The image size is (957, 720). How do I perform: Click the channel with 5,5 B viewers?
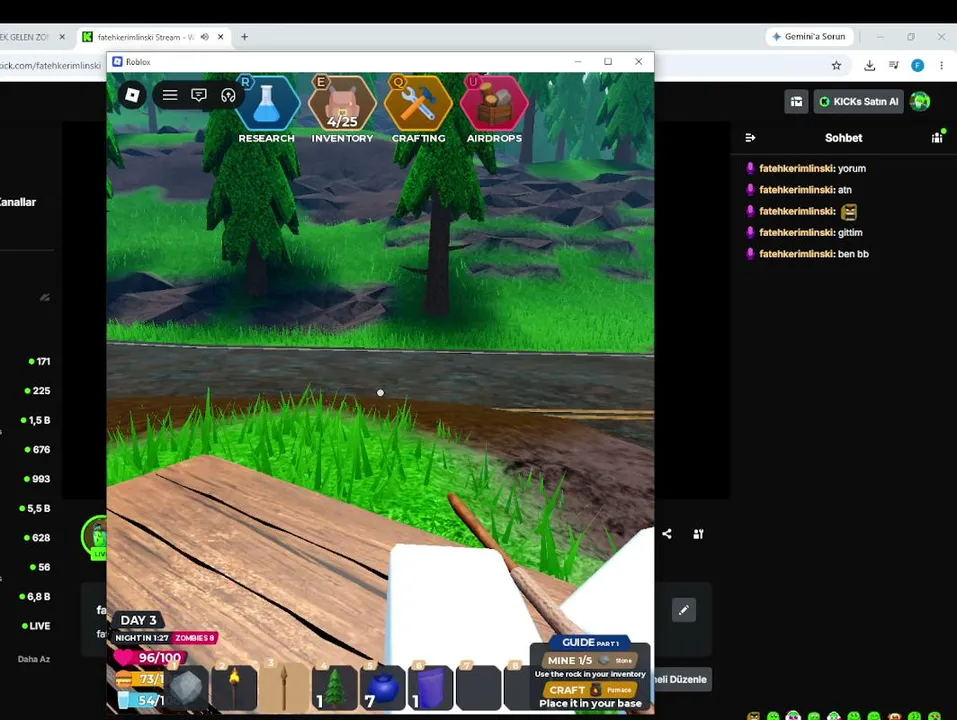point(35,508)
